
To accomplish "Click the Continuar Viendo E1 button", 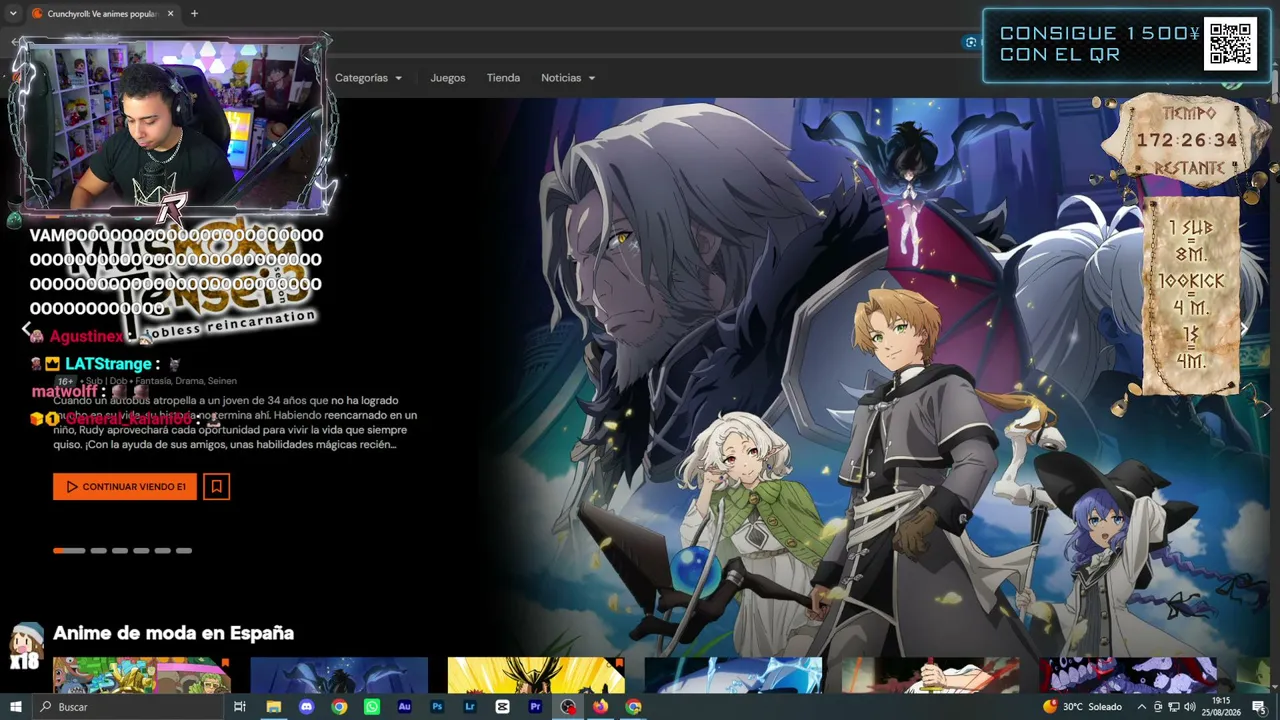I will click(125, 487).
